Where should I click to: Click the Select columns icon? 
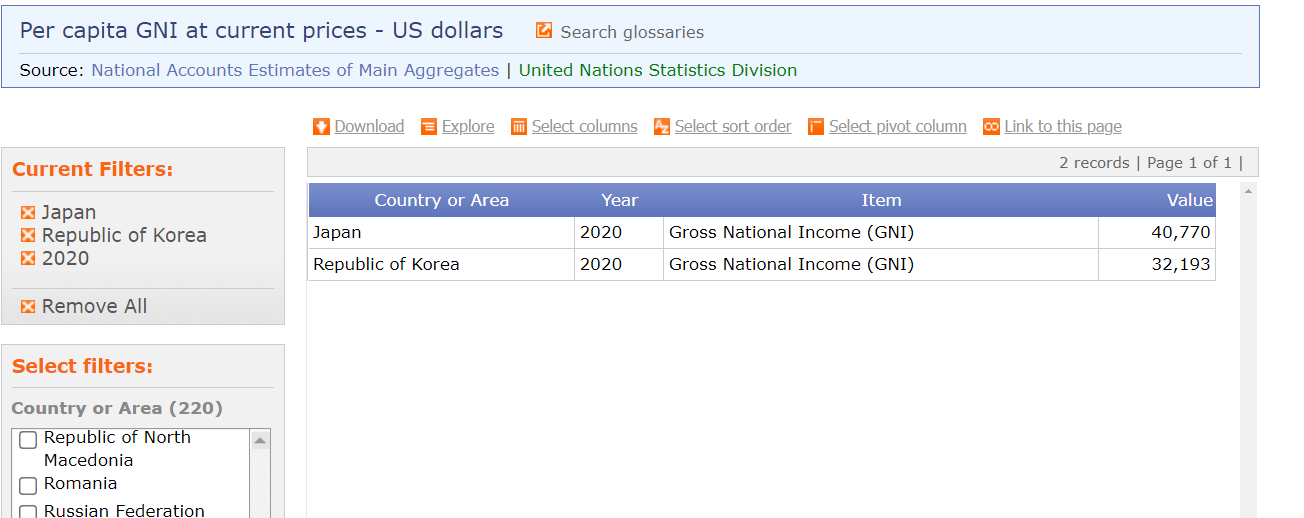pyautogui.click(x=519, y=127)
